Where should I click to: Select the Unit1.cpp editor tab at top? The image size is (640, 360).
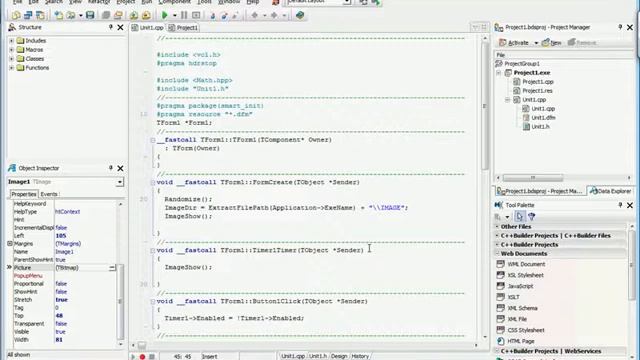point(148,28)
